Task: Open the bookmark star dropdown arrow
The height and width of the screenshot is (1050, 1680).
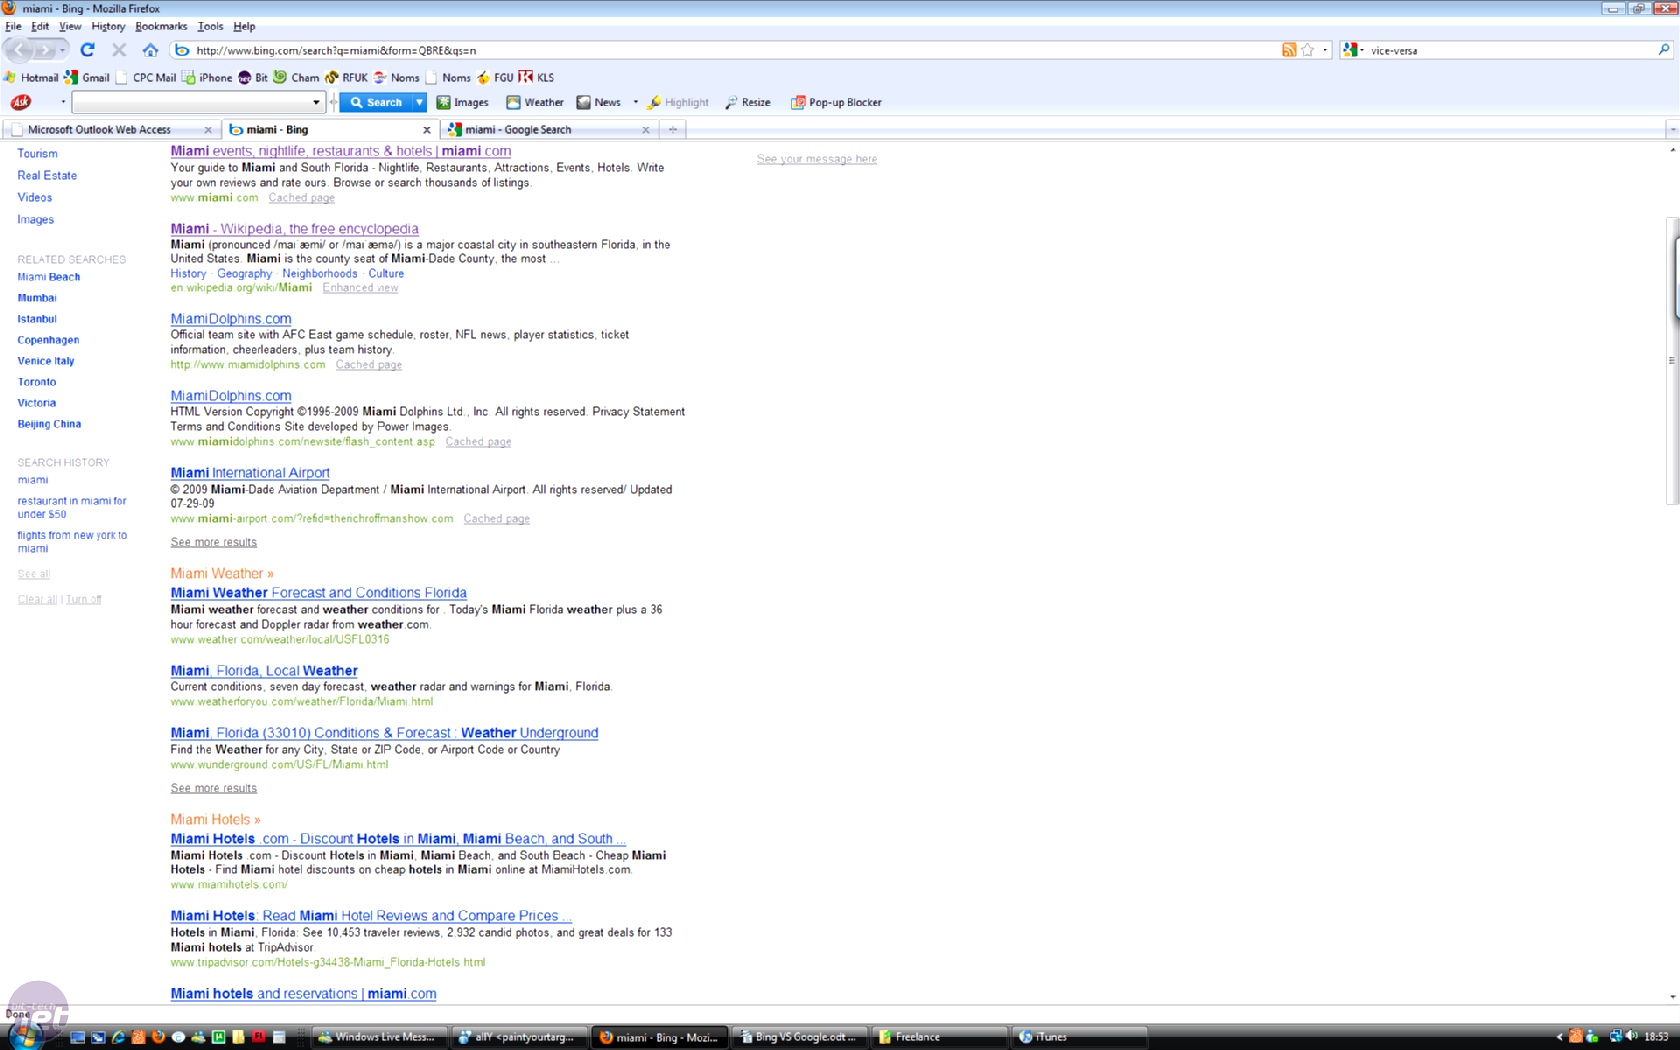Action: point(1325,50)
